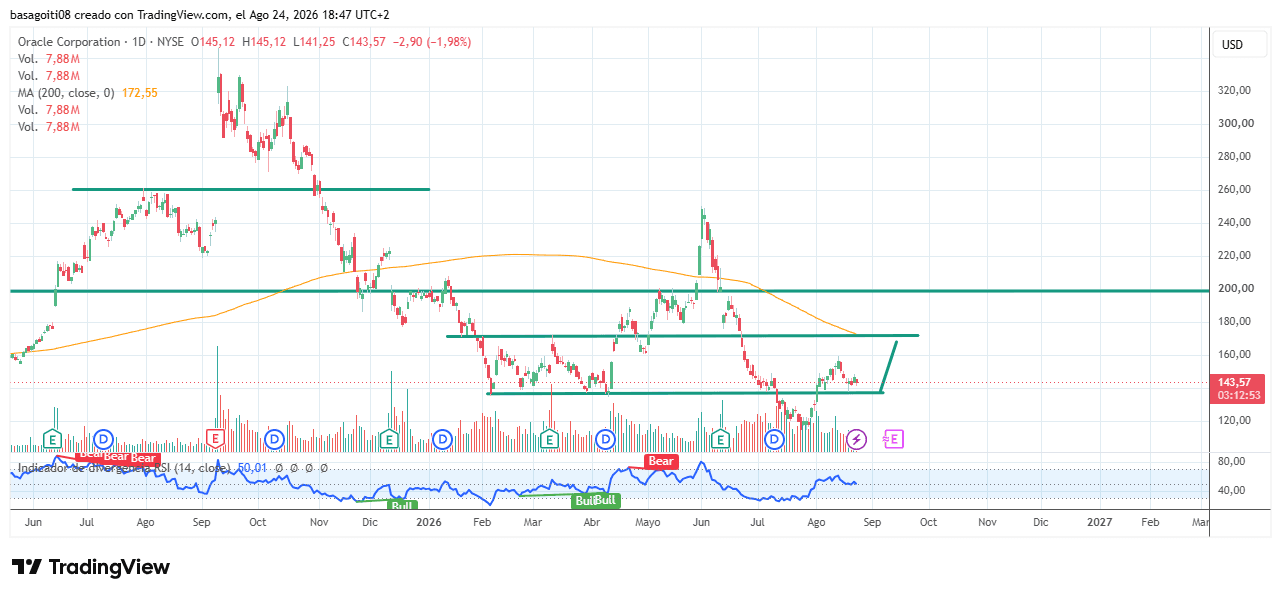Open the earnings E marker in December
1281x597 pixels.
pos(388,438)
